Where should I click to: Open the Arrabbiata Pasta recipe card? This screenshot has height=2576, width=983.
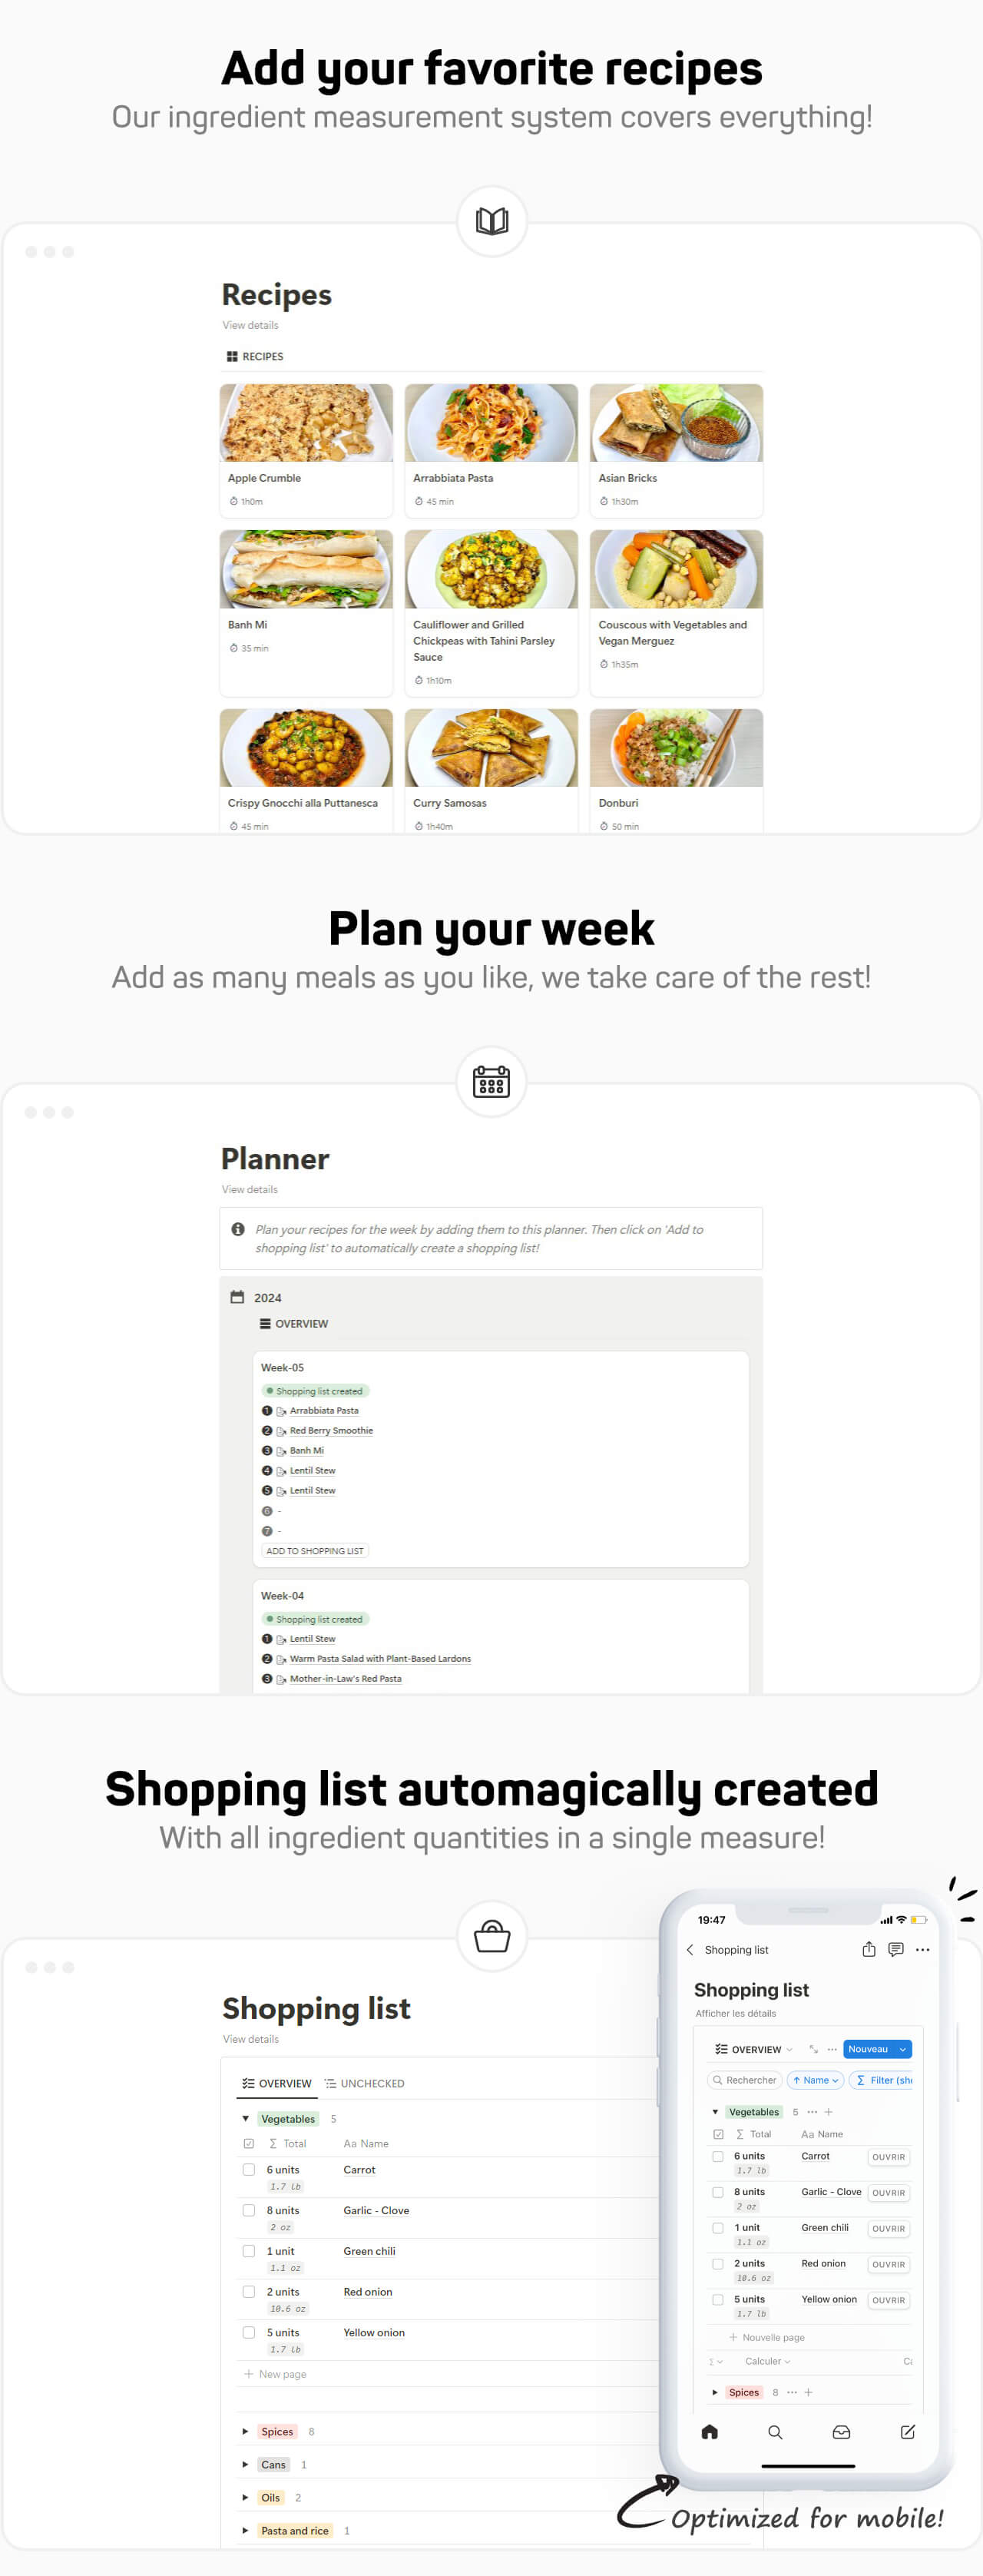(491, 450)
